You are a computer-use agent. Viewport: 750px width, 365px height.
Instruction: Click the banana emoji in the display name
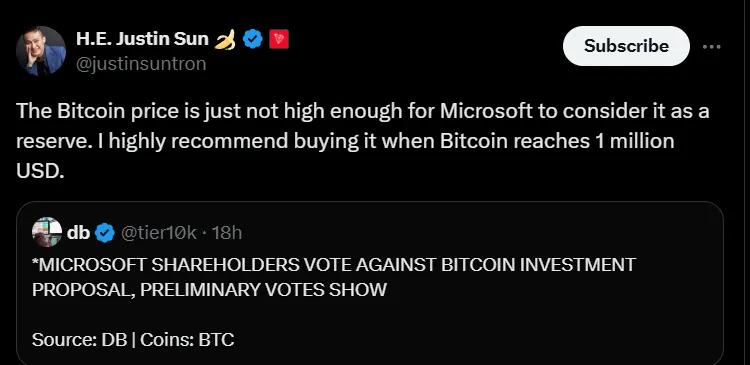225,39
